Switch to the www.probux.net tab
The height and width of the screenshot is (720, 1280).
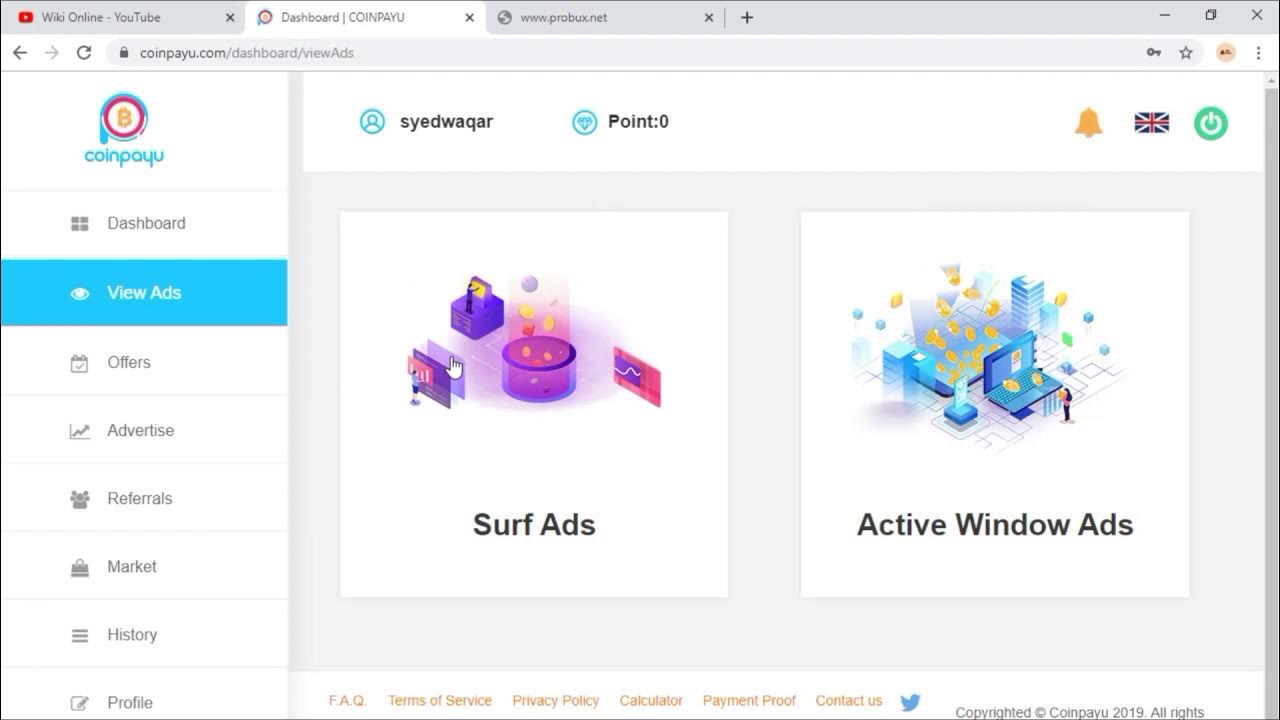pyautogui.click(x=606, y=17)
